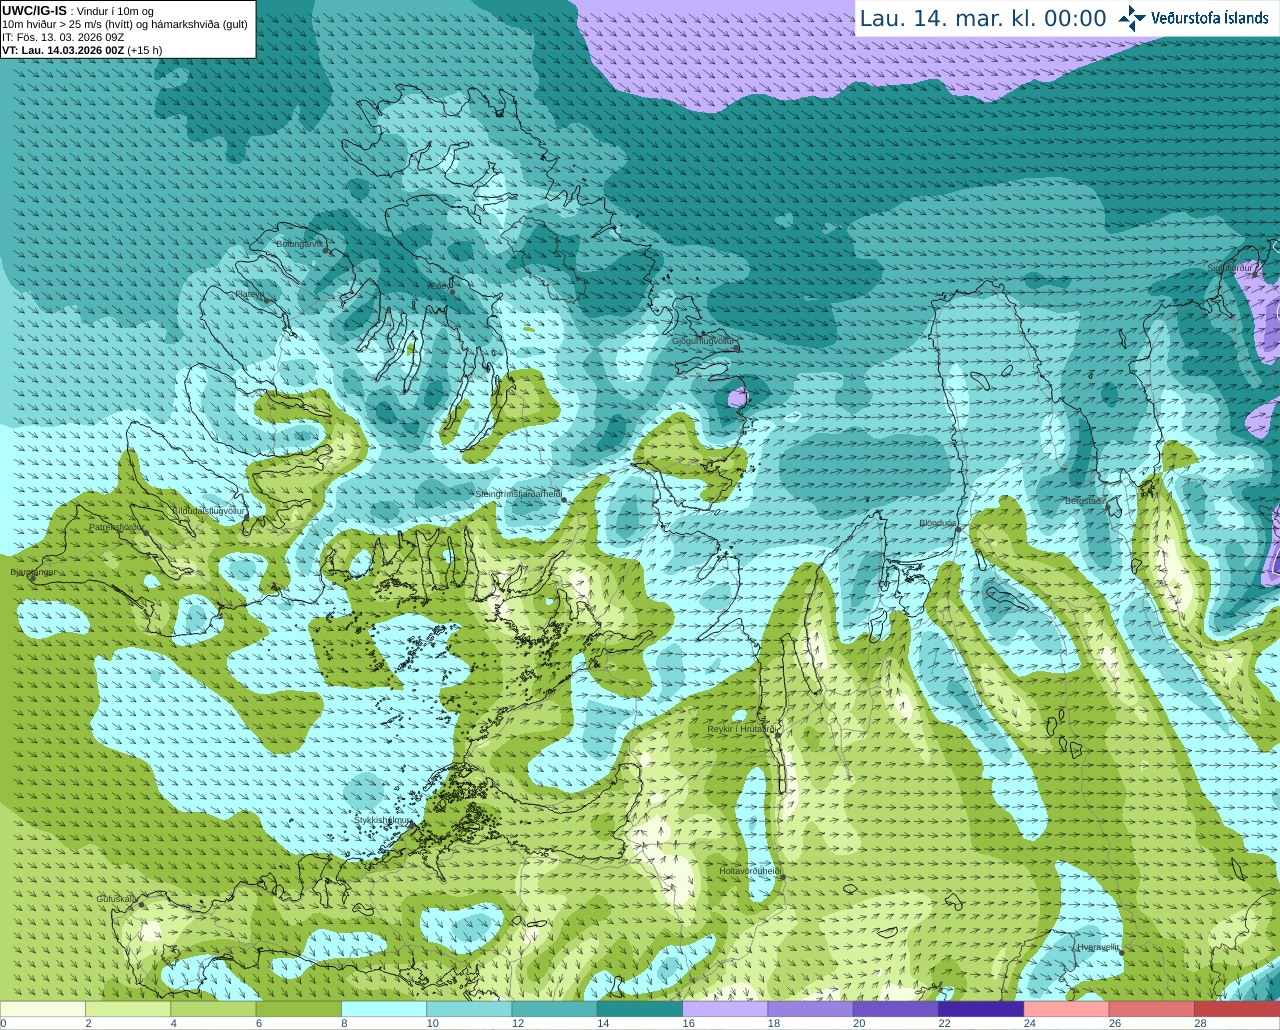Select the IT: Fös. 13. 03. 2026 09Z line

(x=63, y=37)
